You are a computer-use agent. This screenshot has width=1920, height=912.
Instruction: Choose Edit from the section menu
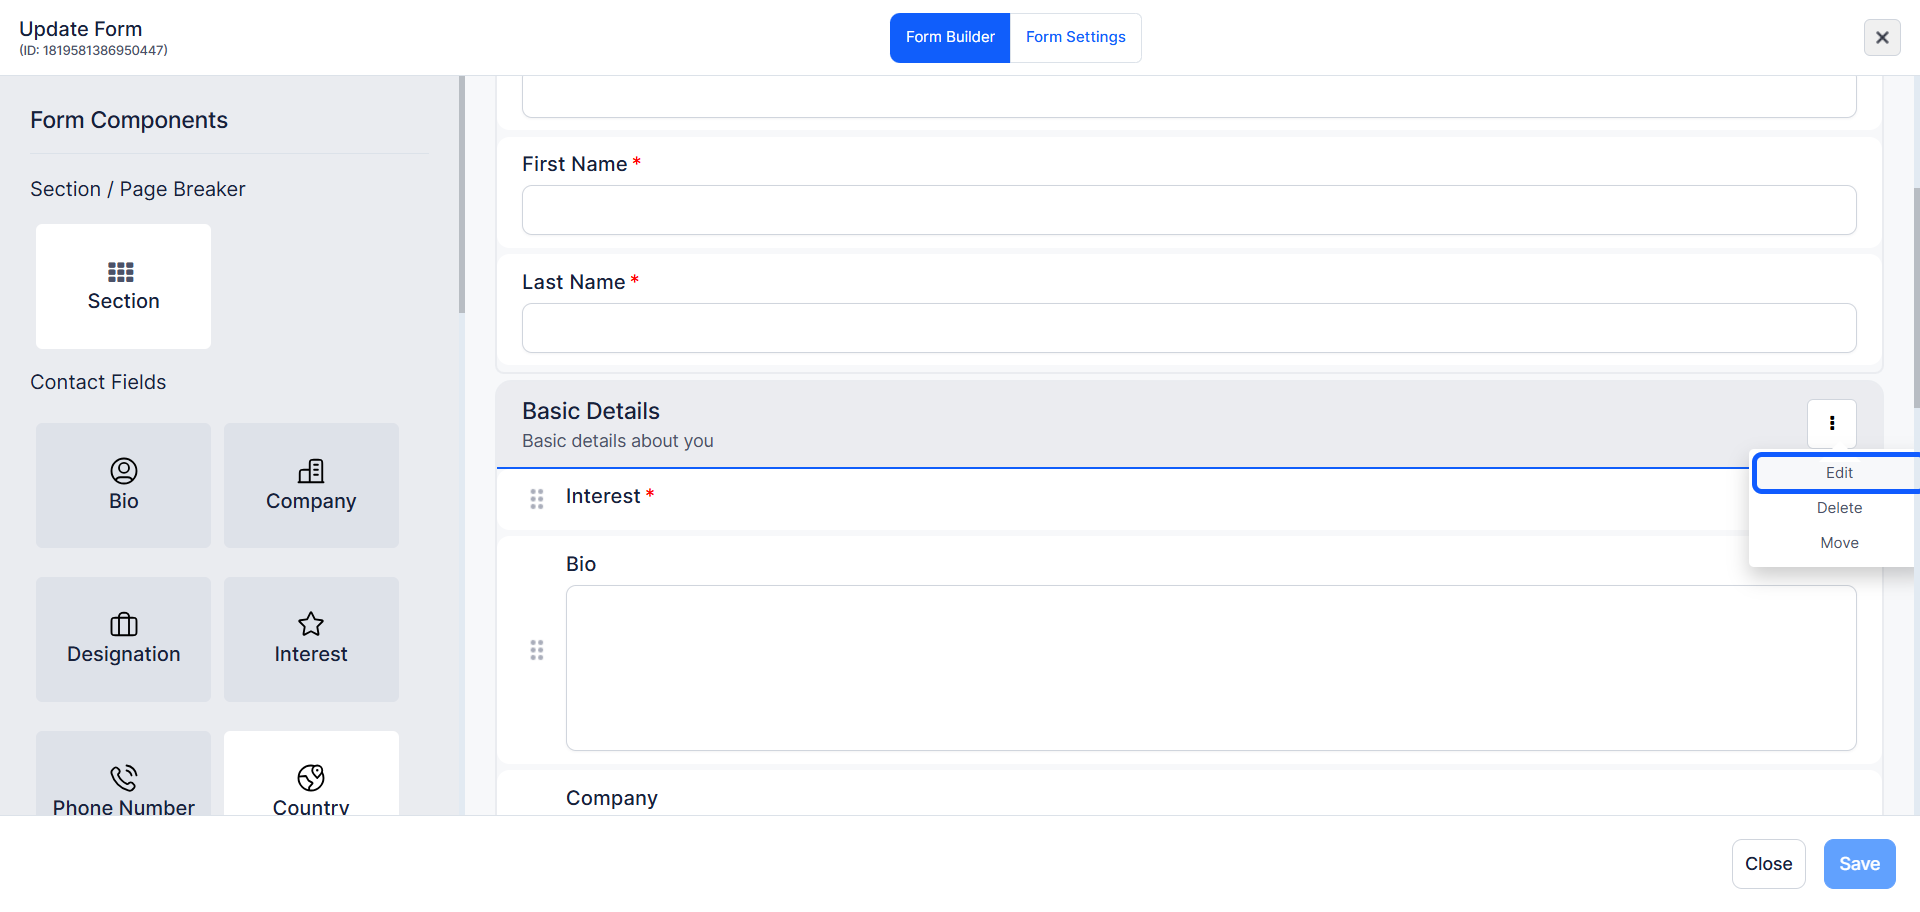(x=1839, y=473)
